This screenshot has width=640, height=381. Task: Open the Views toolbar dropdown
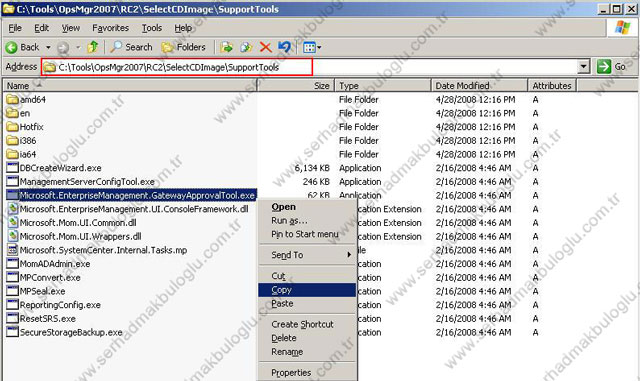(x=312, y=48)
